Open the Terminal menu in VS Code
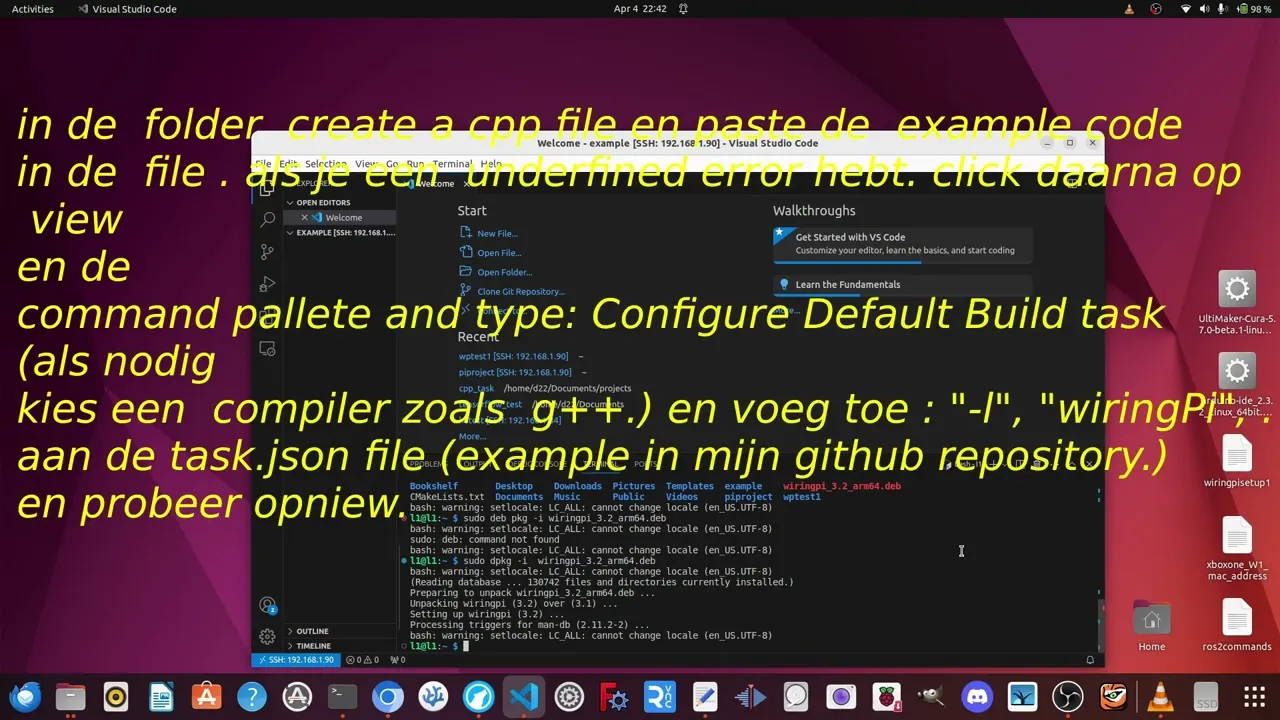This screenshot has height=720, width=1280. tap(452, 164)
